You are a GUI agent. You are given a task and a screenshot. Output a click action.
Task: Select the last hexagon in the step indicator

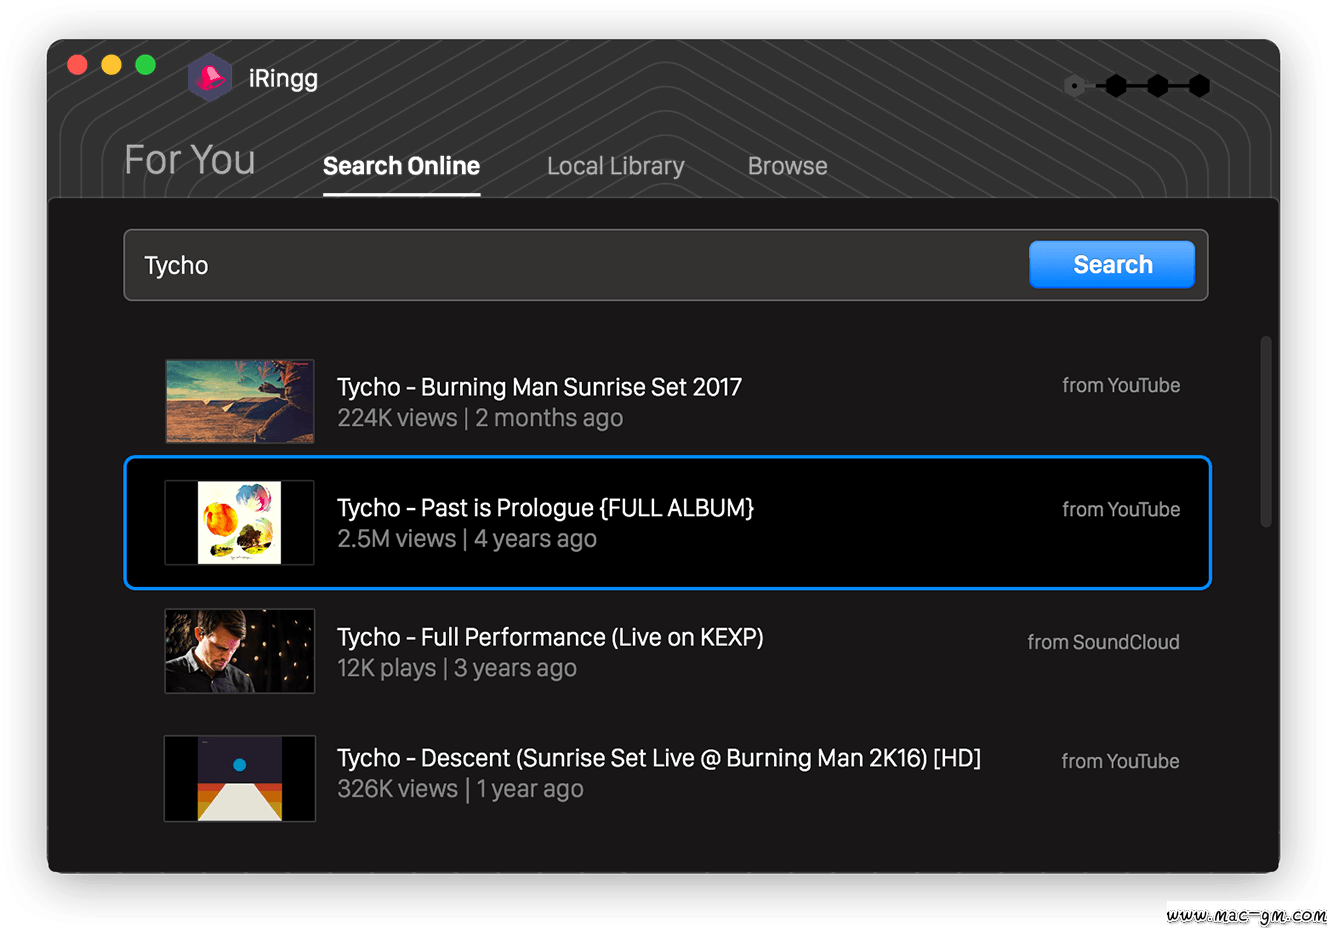[x=1199, y=86]
